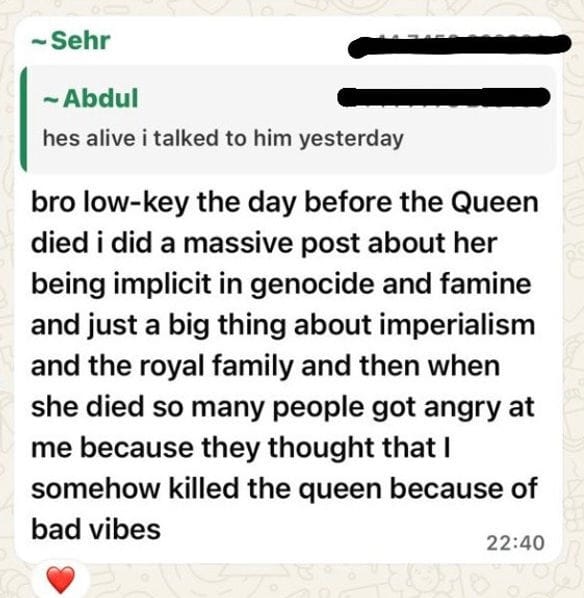The image size is (584, 598).
Task: Open quoted sender name ~Abdul
Action: click(90, 98)
